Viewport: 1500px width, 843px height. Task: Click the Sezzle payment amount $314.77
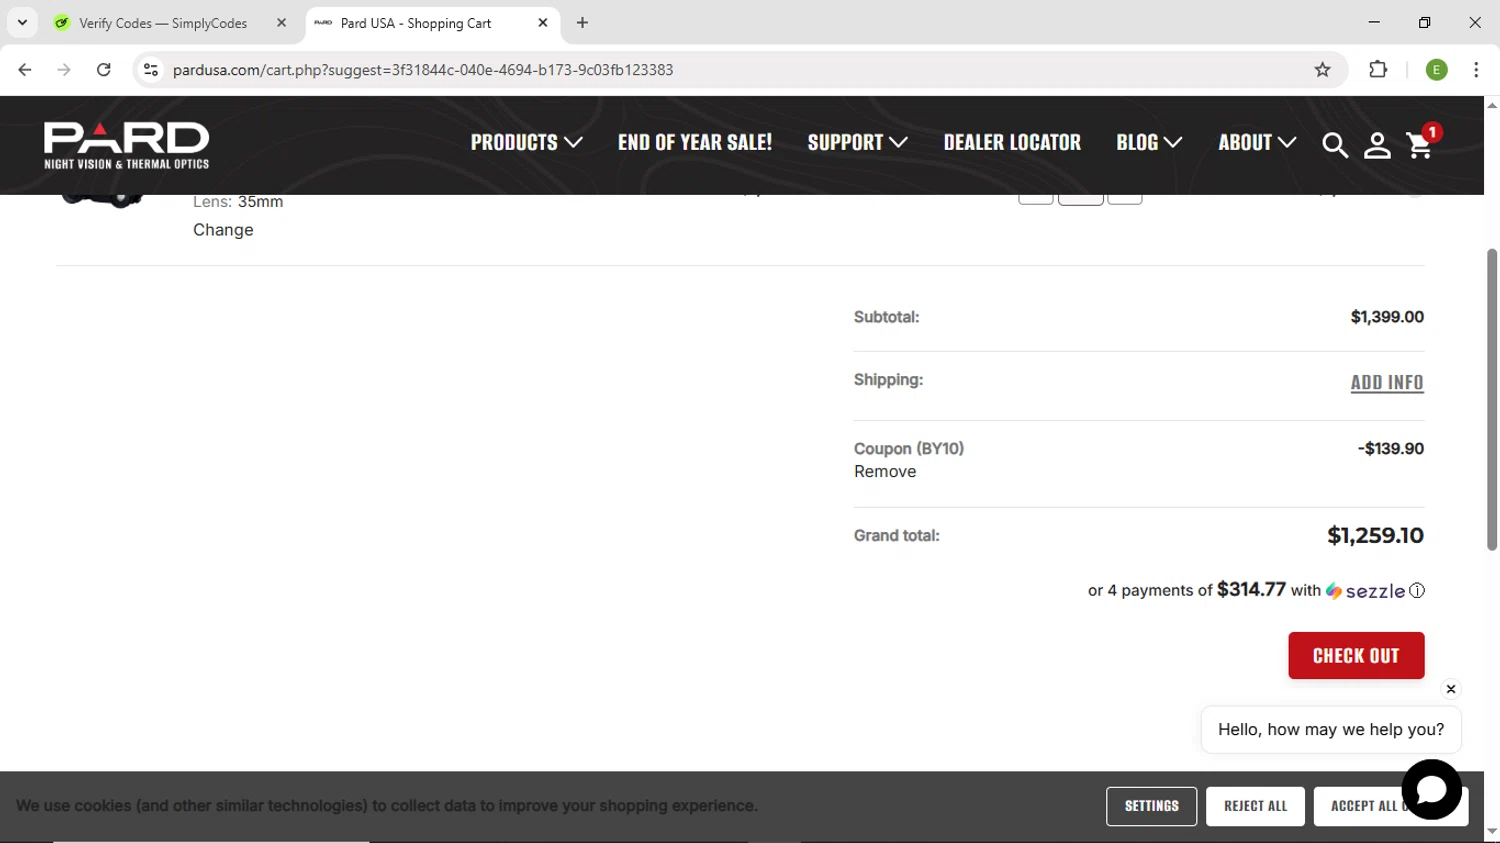pyautogui.click(x=1251, y=589)
